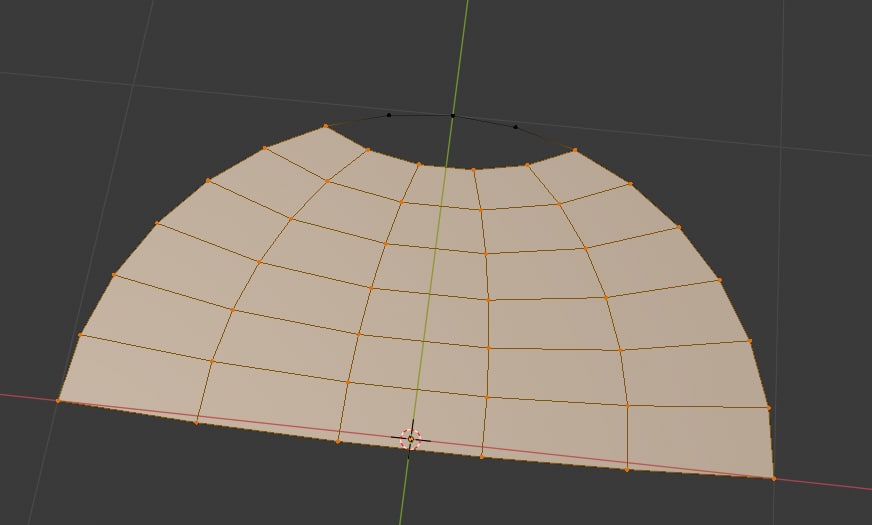
Task: Select the mesh's bottom-left corner vertex on the red axis
Action: tap(58, 400)
